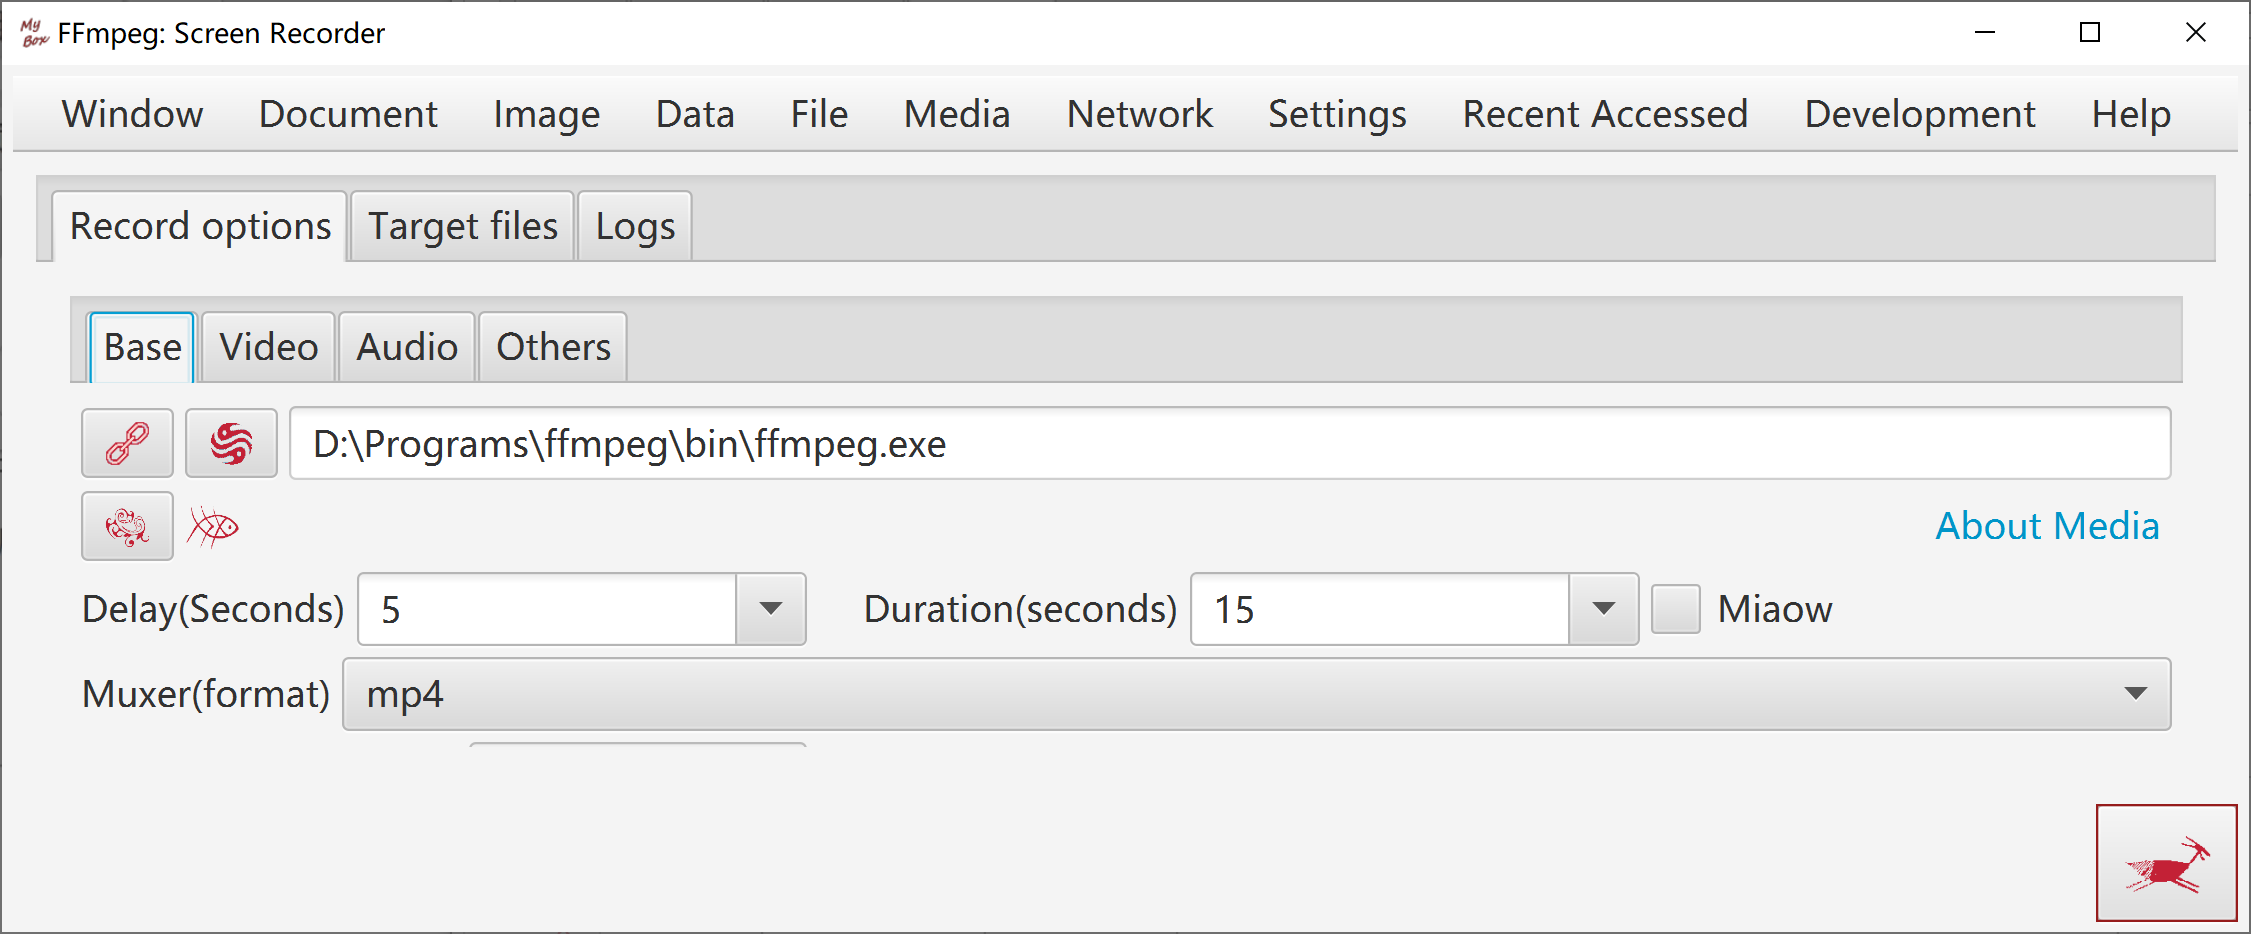Open the Recent Accessed menu
This screenshot has width=2251, height=934.
[x=1605, y=114]
